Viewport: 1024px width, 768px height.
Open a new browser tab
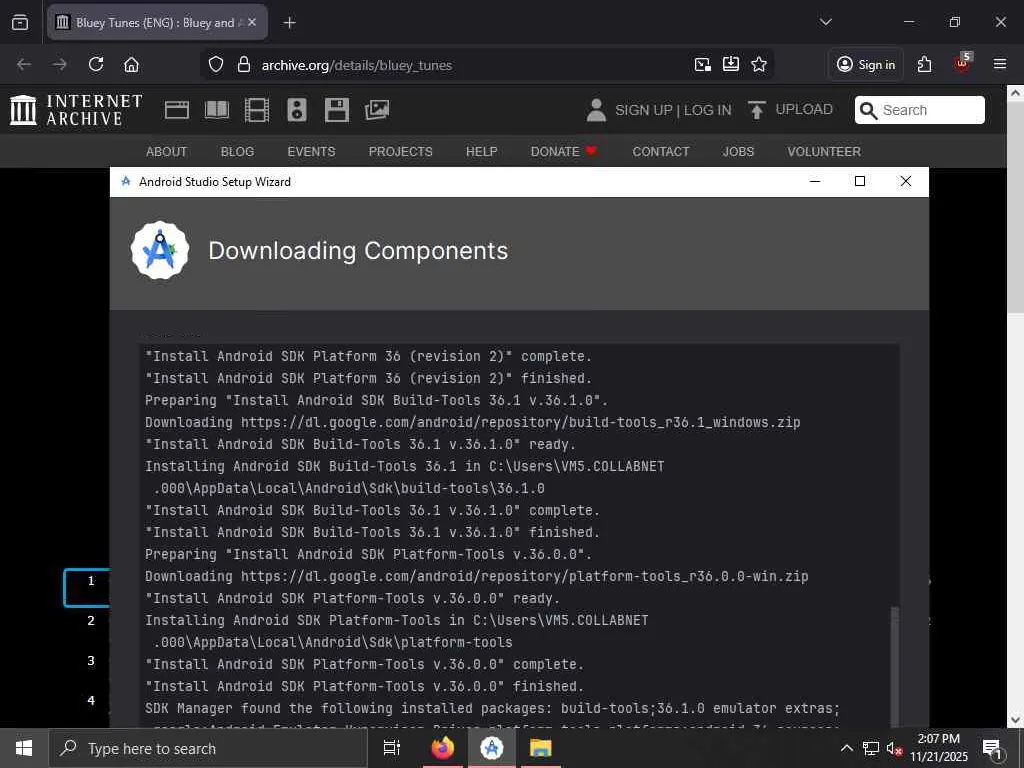pos(289,23)
